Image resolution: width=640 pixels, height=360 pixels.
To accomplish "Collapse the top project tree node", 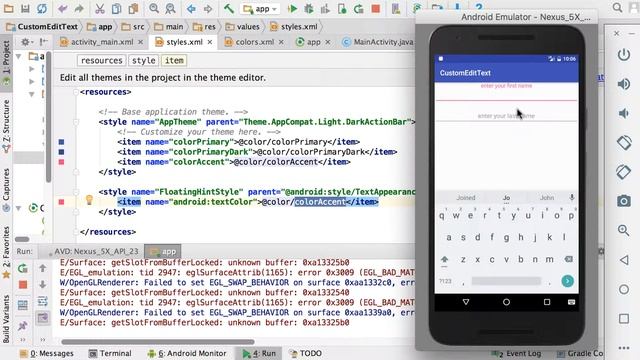I will [18, 56].
